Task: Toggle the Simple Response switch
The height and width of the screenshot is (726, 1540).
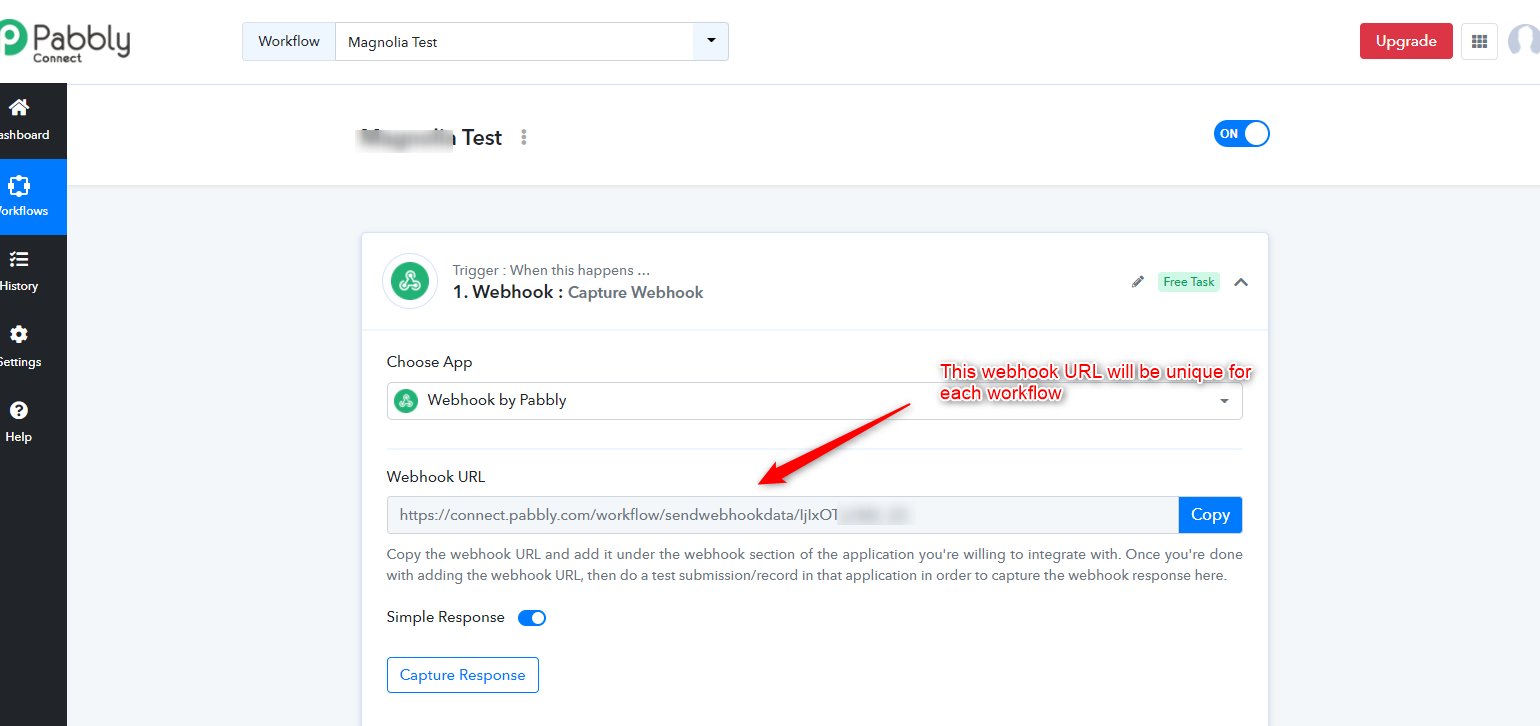Action: 532,618
